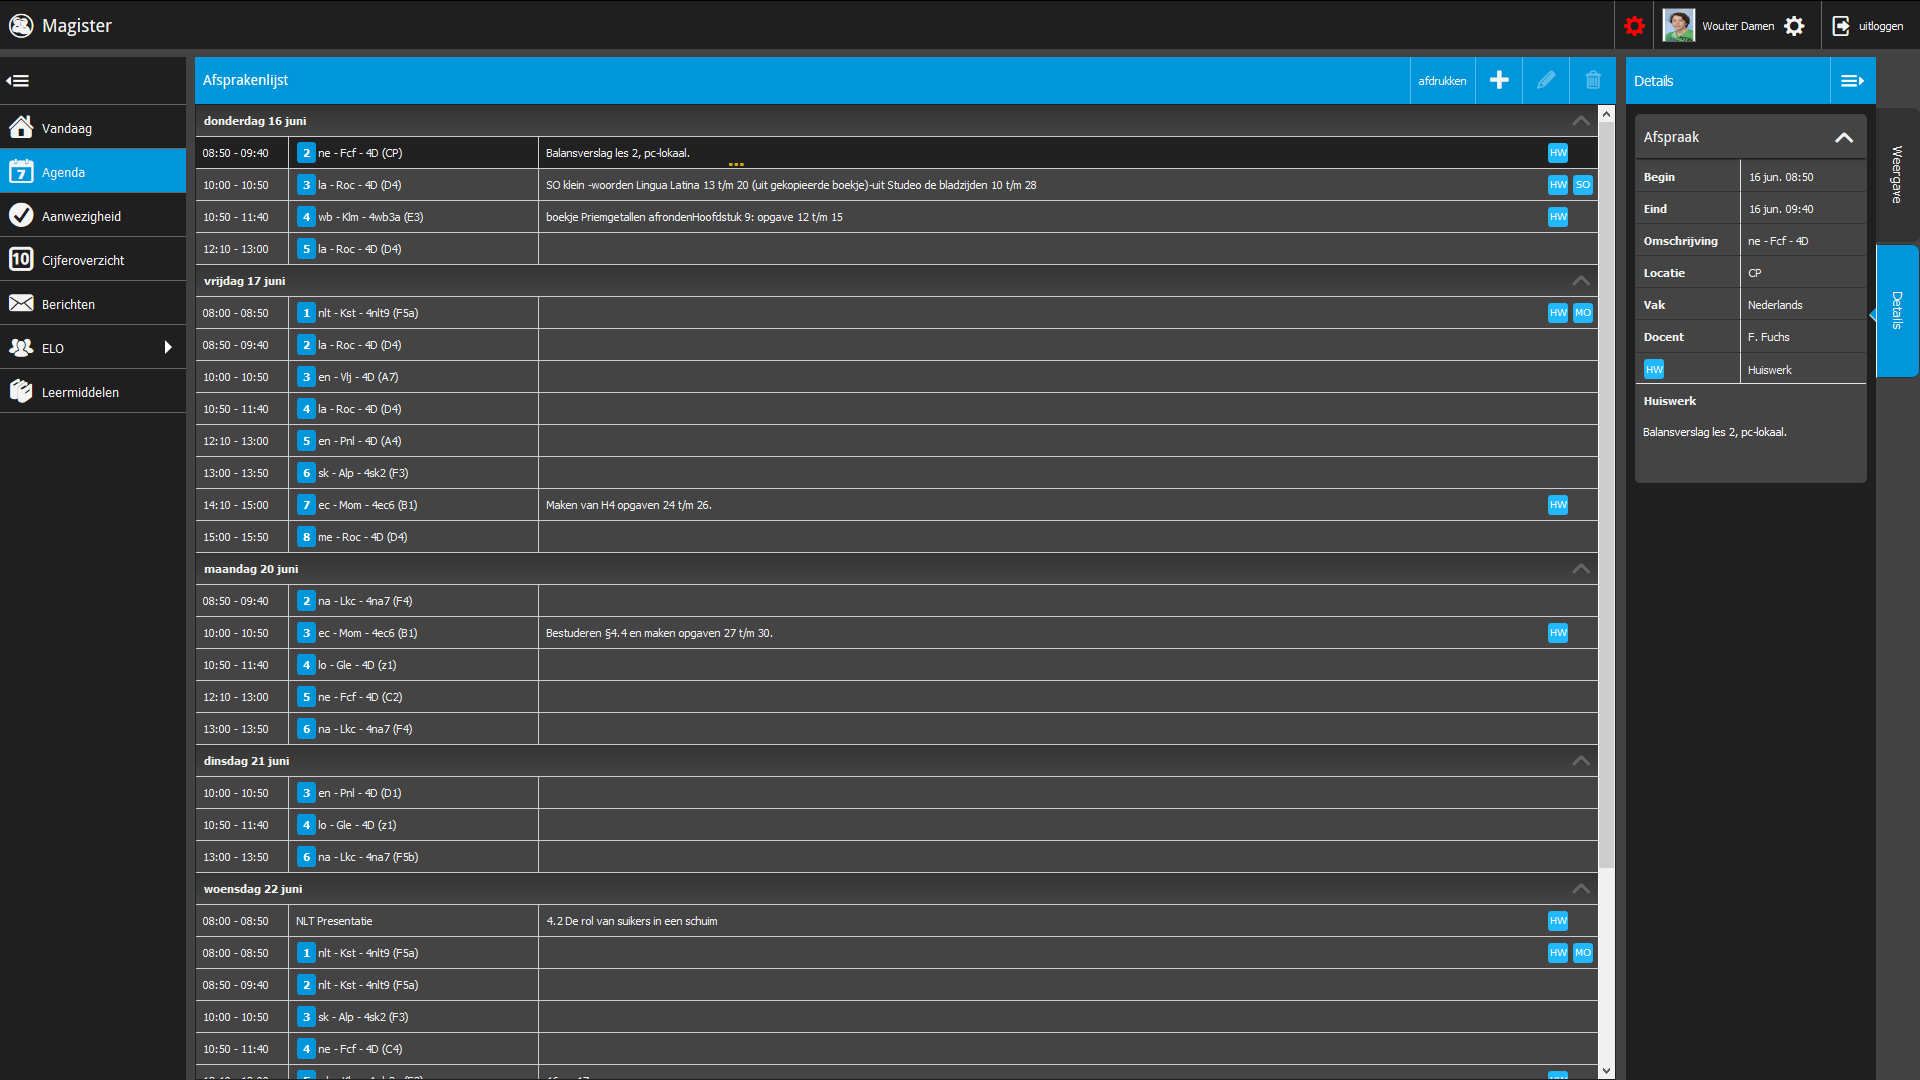
Task: Click the plus icon to add appointment
Action: tap(1499, 81)
